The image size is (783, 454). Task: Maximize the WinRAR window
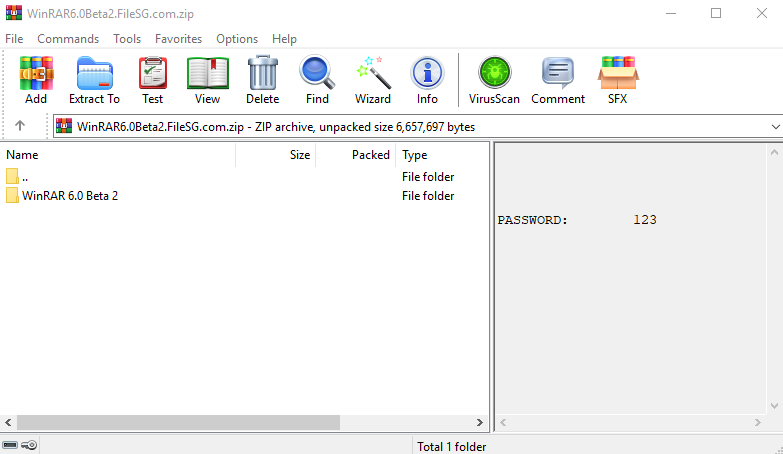pyautogui.click(x=716, y=13)
